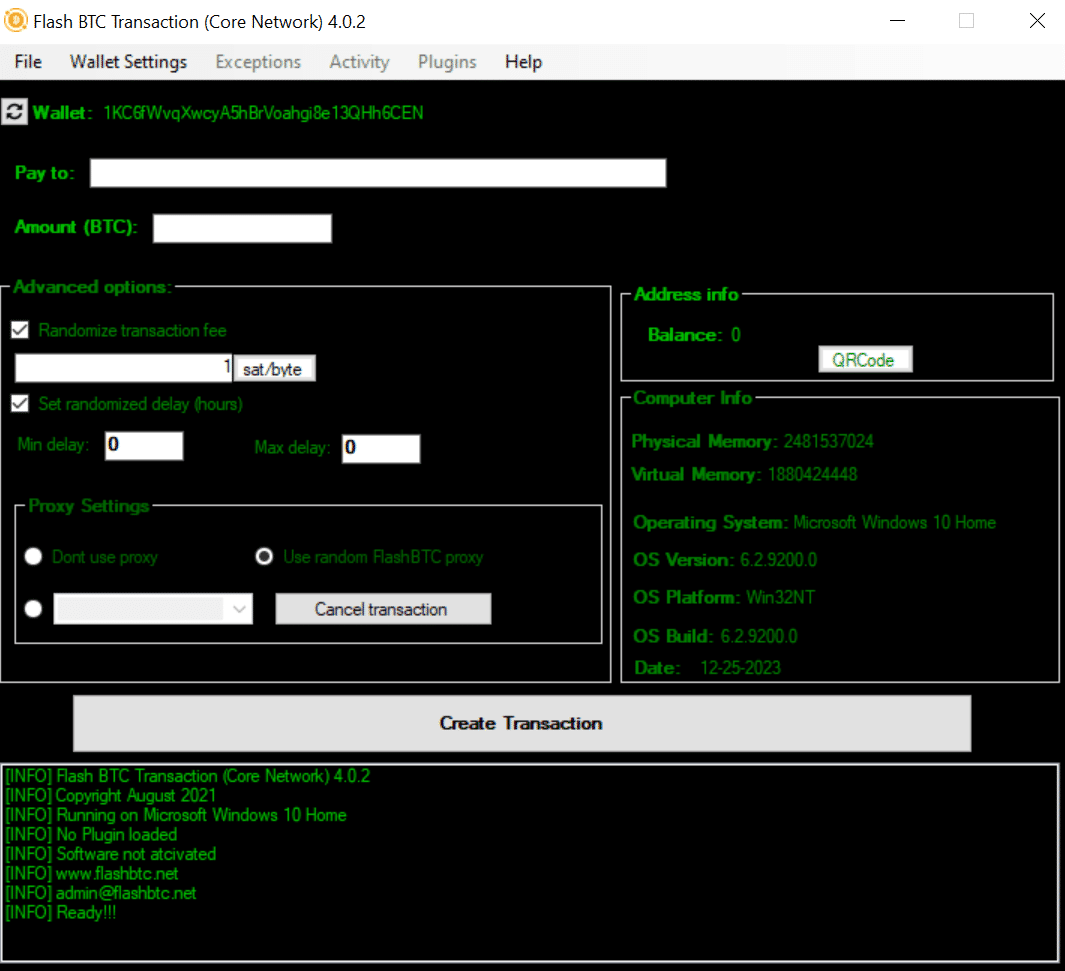
Task: Click OS Version 6.2.9200.0 text
Action: tap(725, 560)
